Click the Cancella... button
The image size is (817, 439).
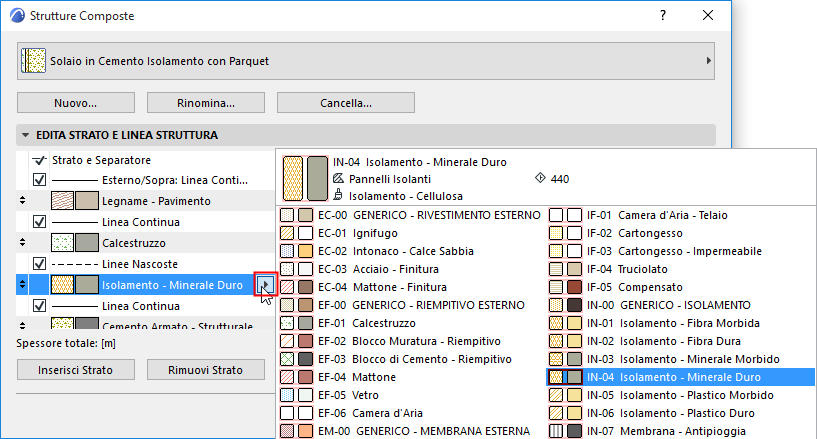[346, 103]
